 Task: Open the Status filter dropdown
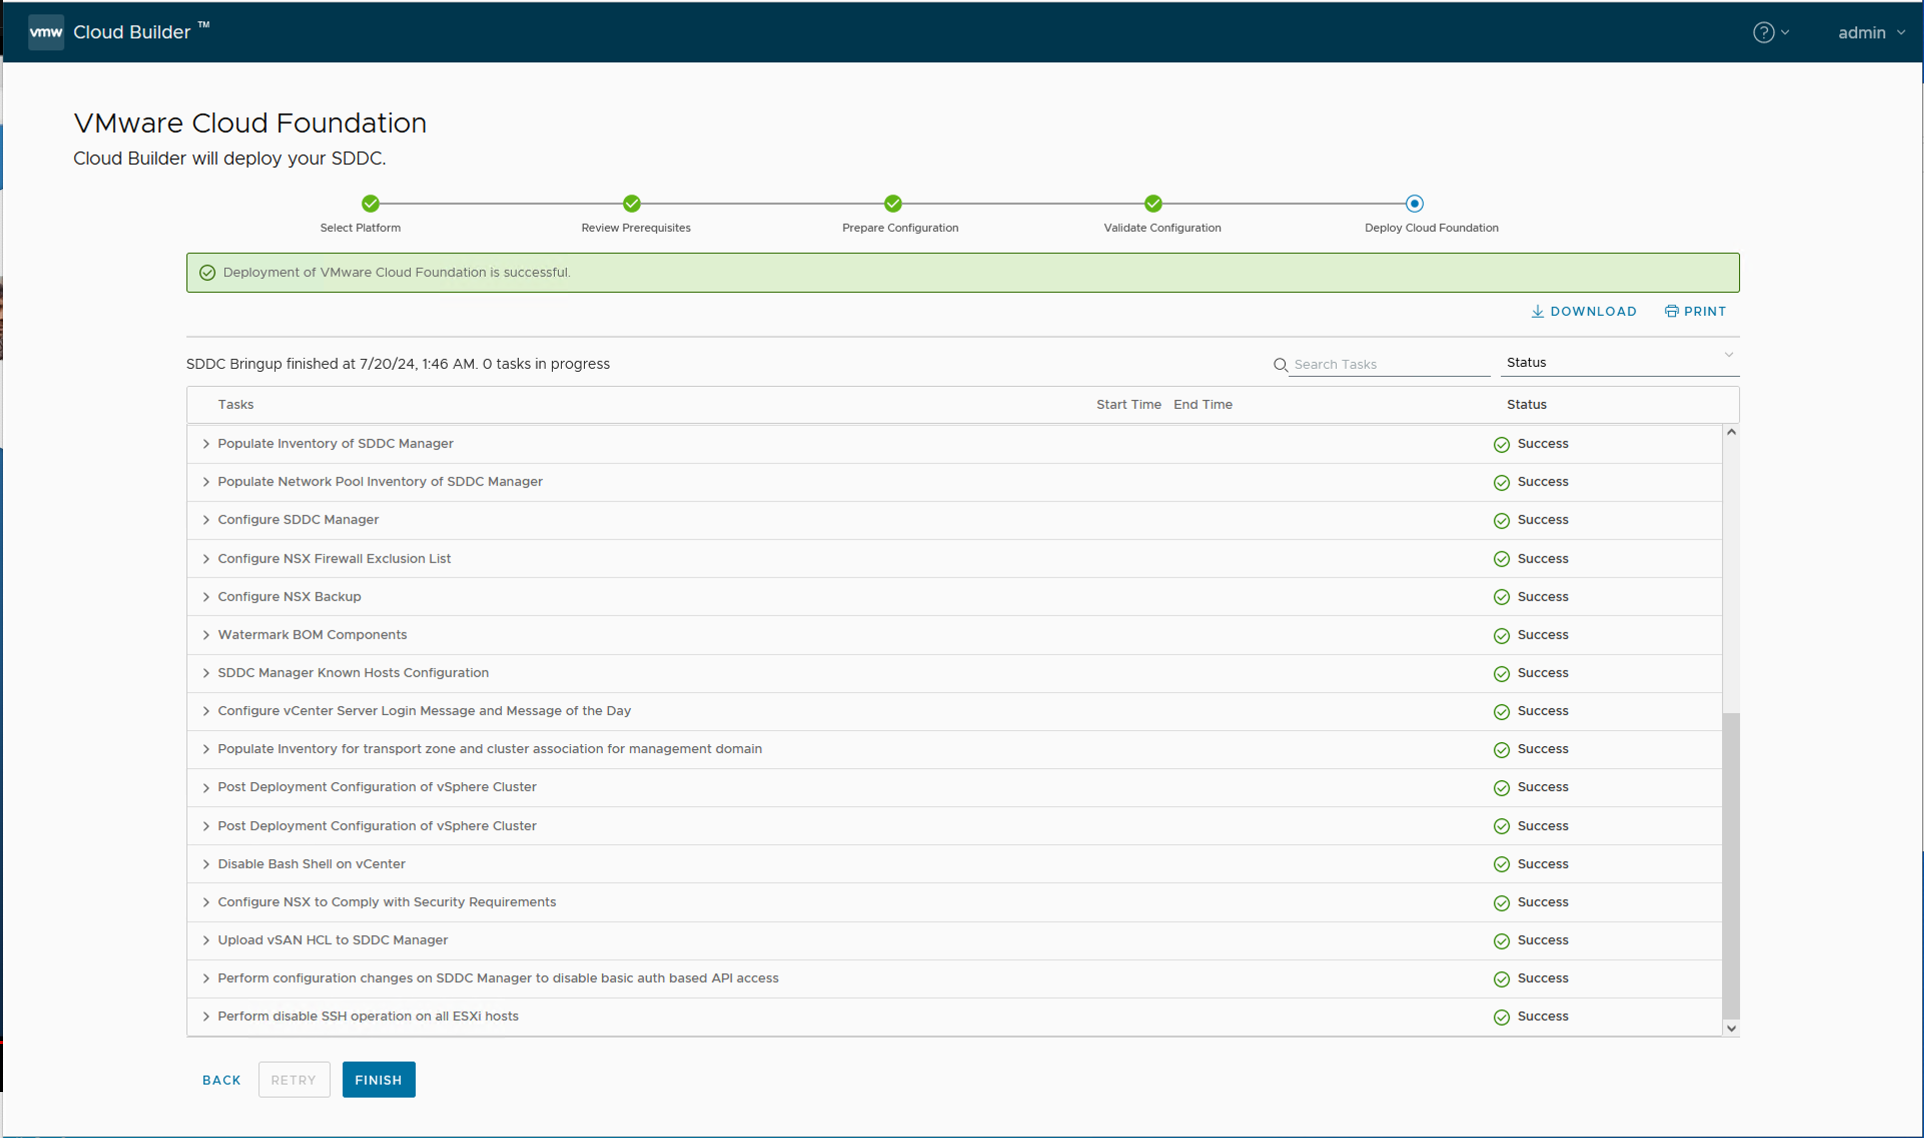tap(1619, 363)
